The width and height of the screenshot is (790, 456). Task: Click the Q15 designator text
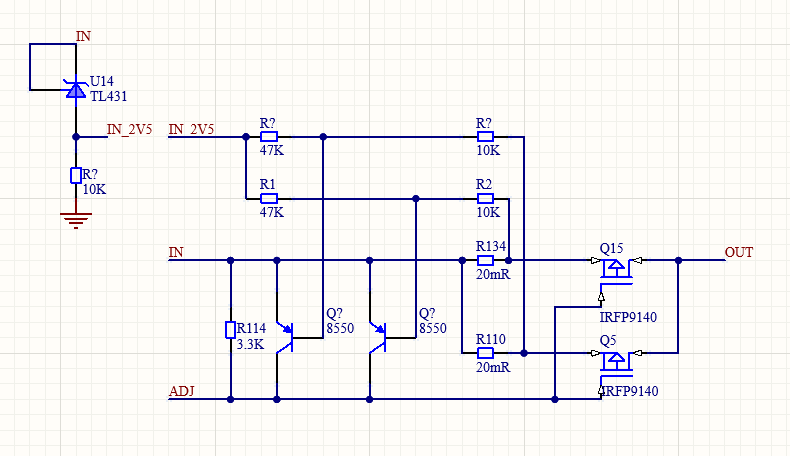click(611, 248)
